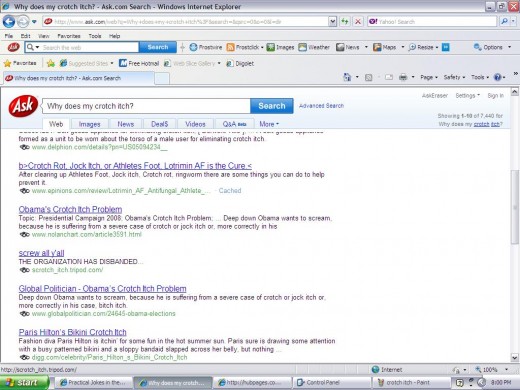Switch to the Q&A search tab
This screenshot has width=520, height=390.
234,124
